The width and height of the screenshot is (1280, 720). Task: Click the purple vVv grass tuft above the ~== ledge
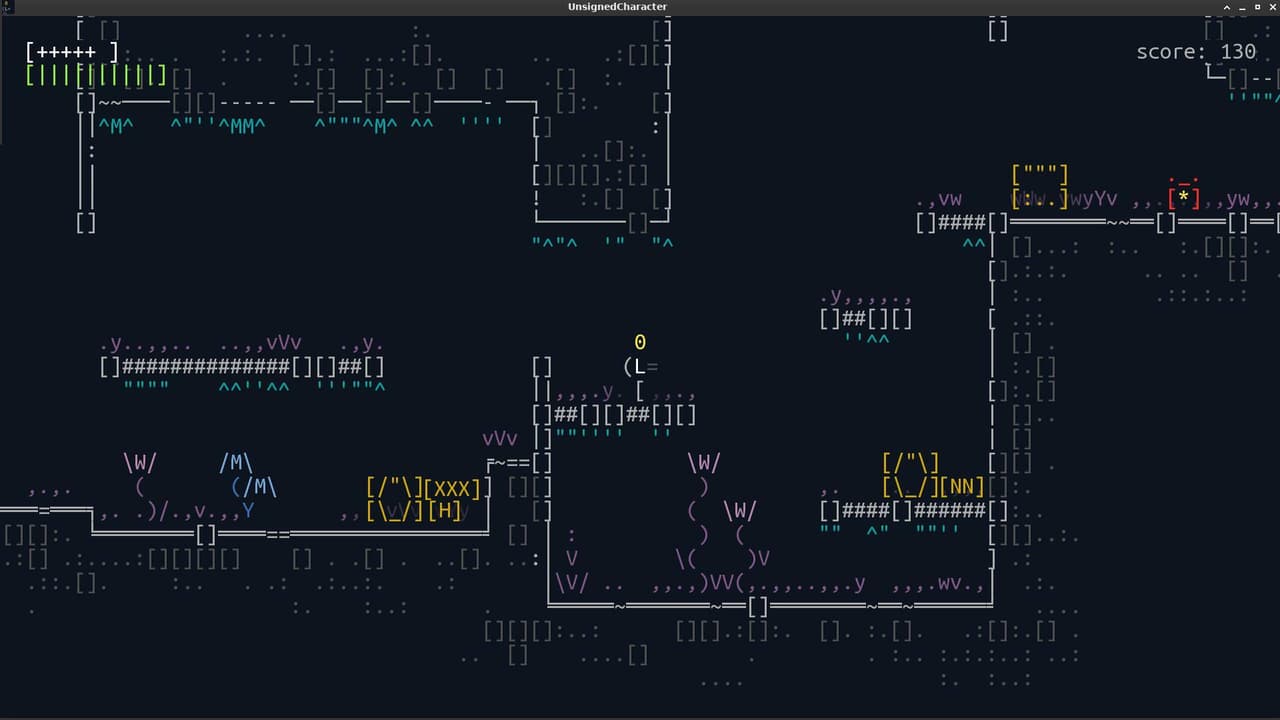click(x=500, y=439)
